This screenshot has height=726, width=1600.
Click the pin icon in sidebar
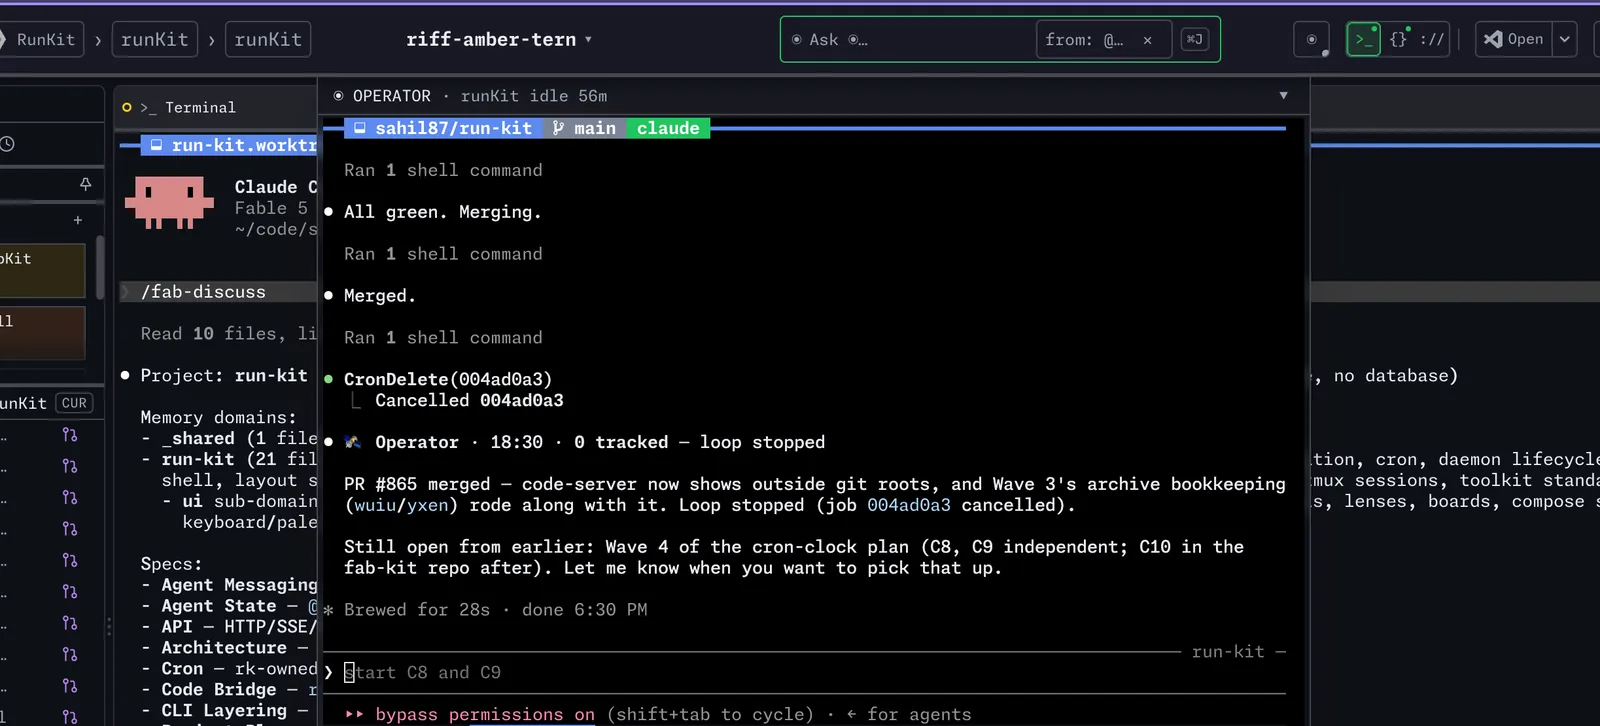click(85, 184)
